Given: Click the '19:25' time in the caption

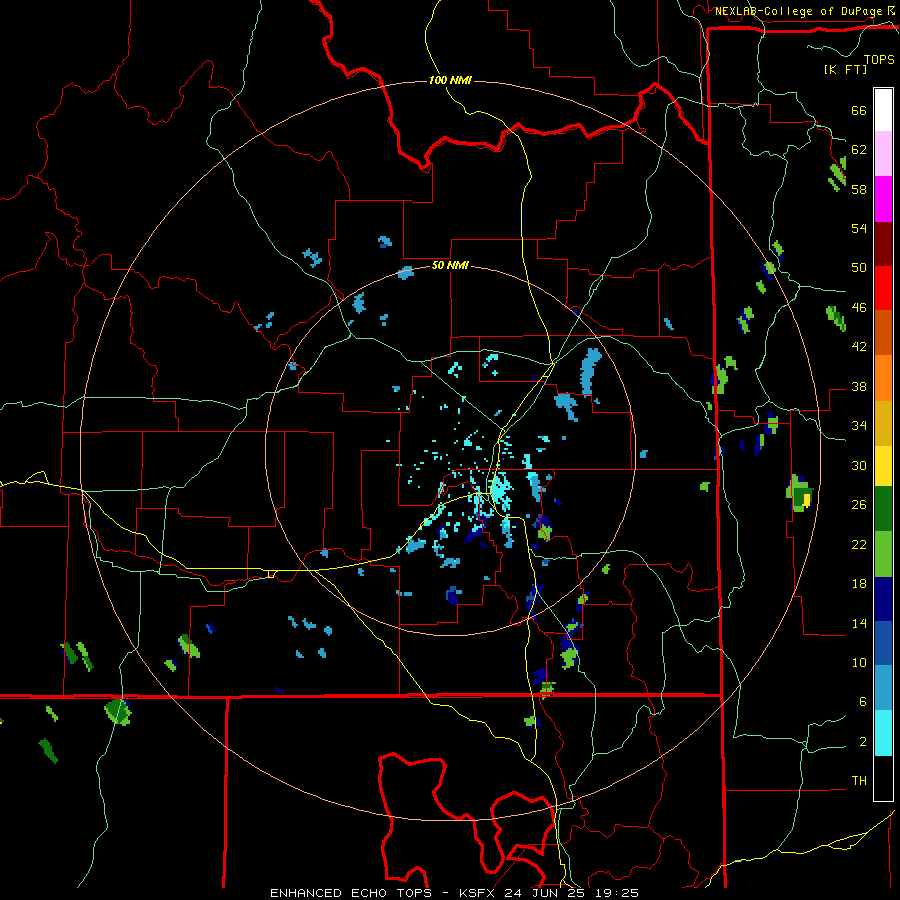Looking at the screenshot, I should pos(617,893).
